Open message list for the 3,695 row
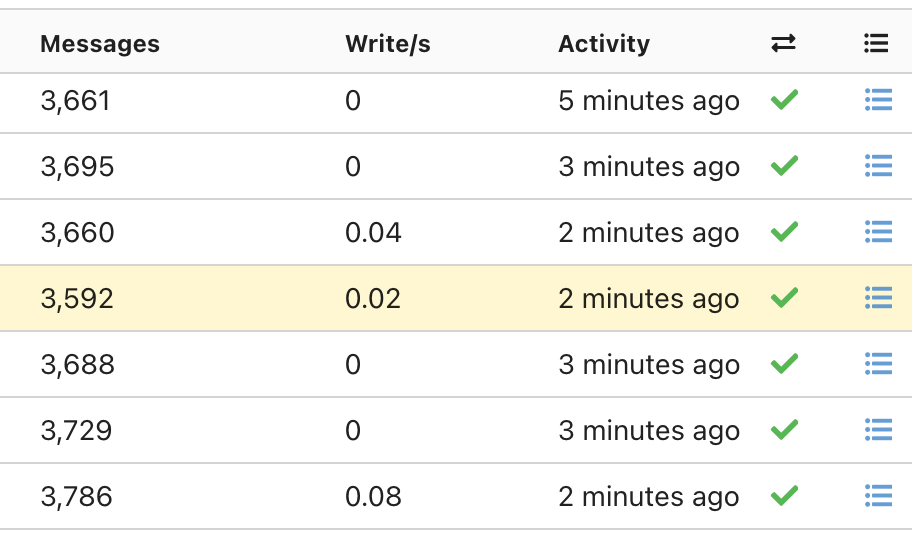 (877, 166)
